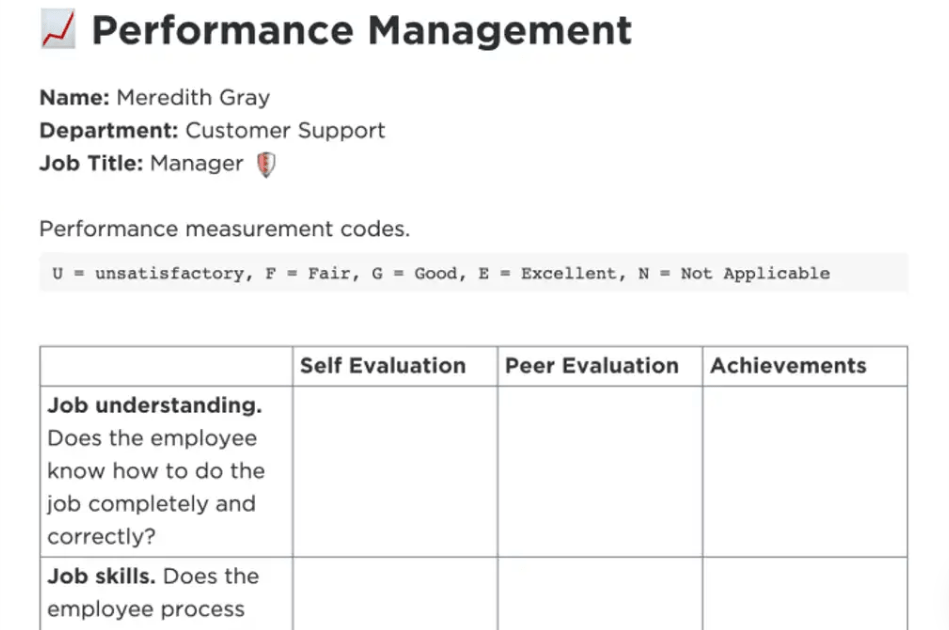Click the name Meredith Gray
The height and width of the screenshot is (630, 949).
point(193,97)
